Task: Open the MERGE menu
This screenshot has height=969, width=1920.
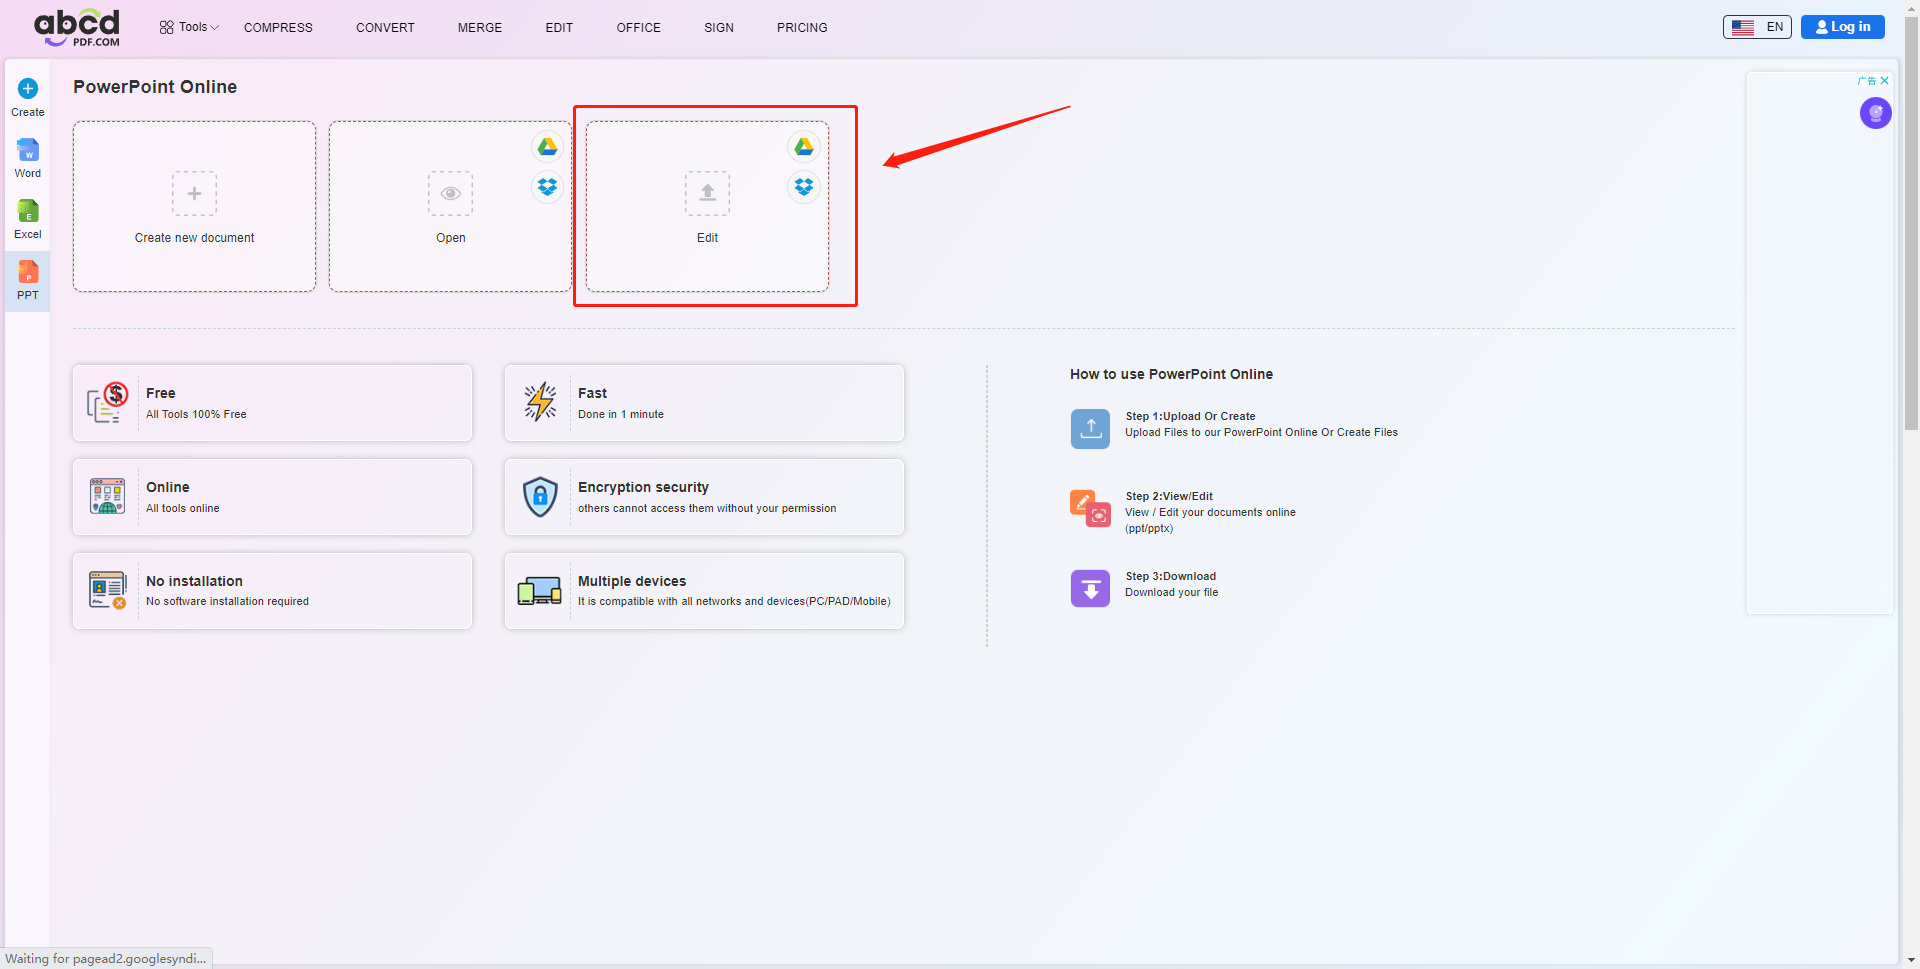Action: 480,28
